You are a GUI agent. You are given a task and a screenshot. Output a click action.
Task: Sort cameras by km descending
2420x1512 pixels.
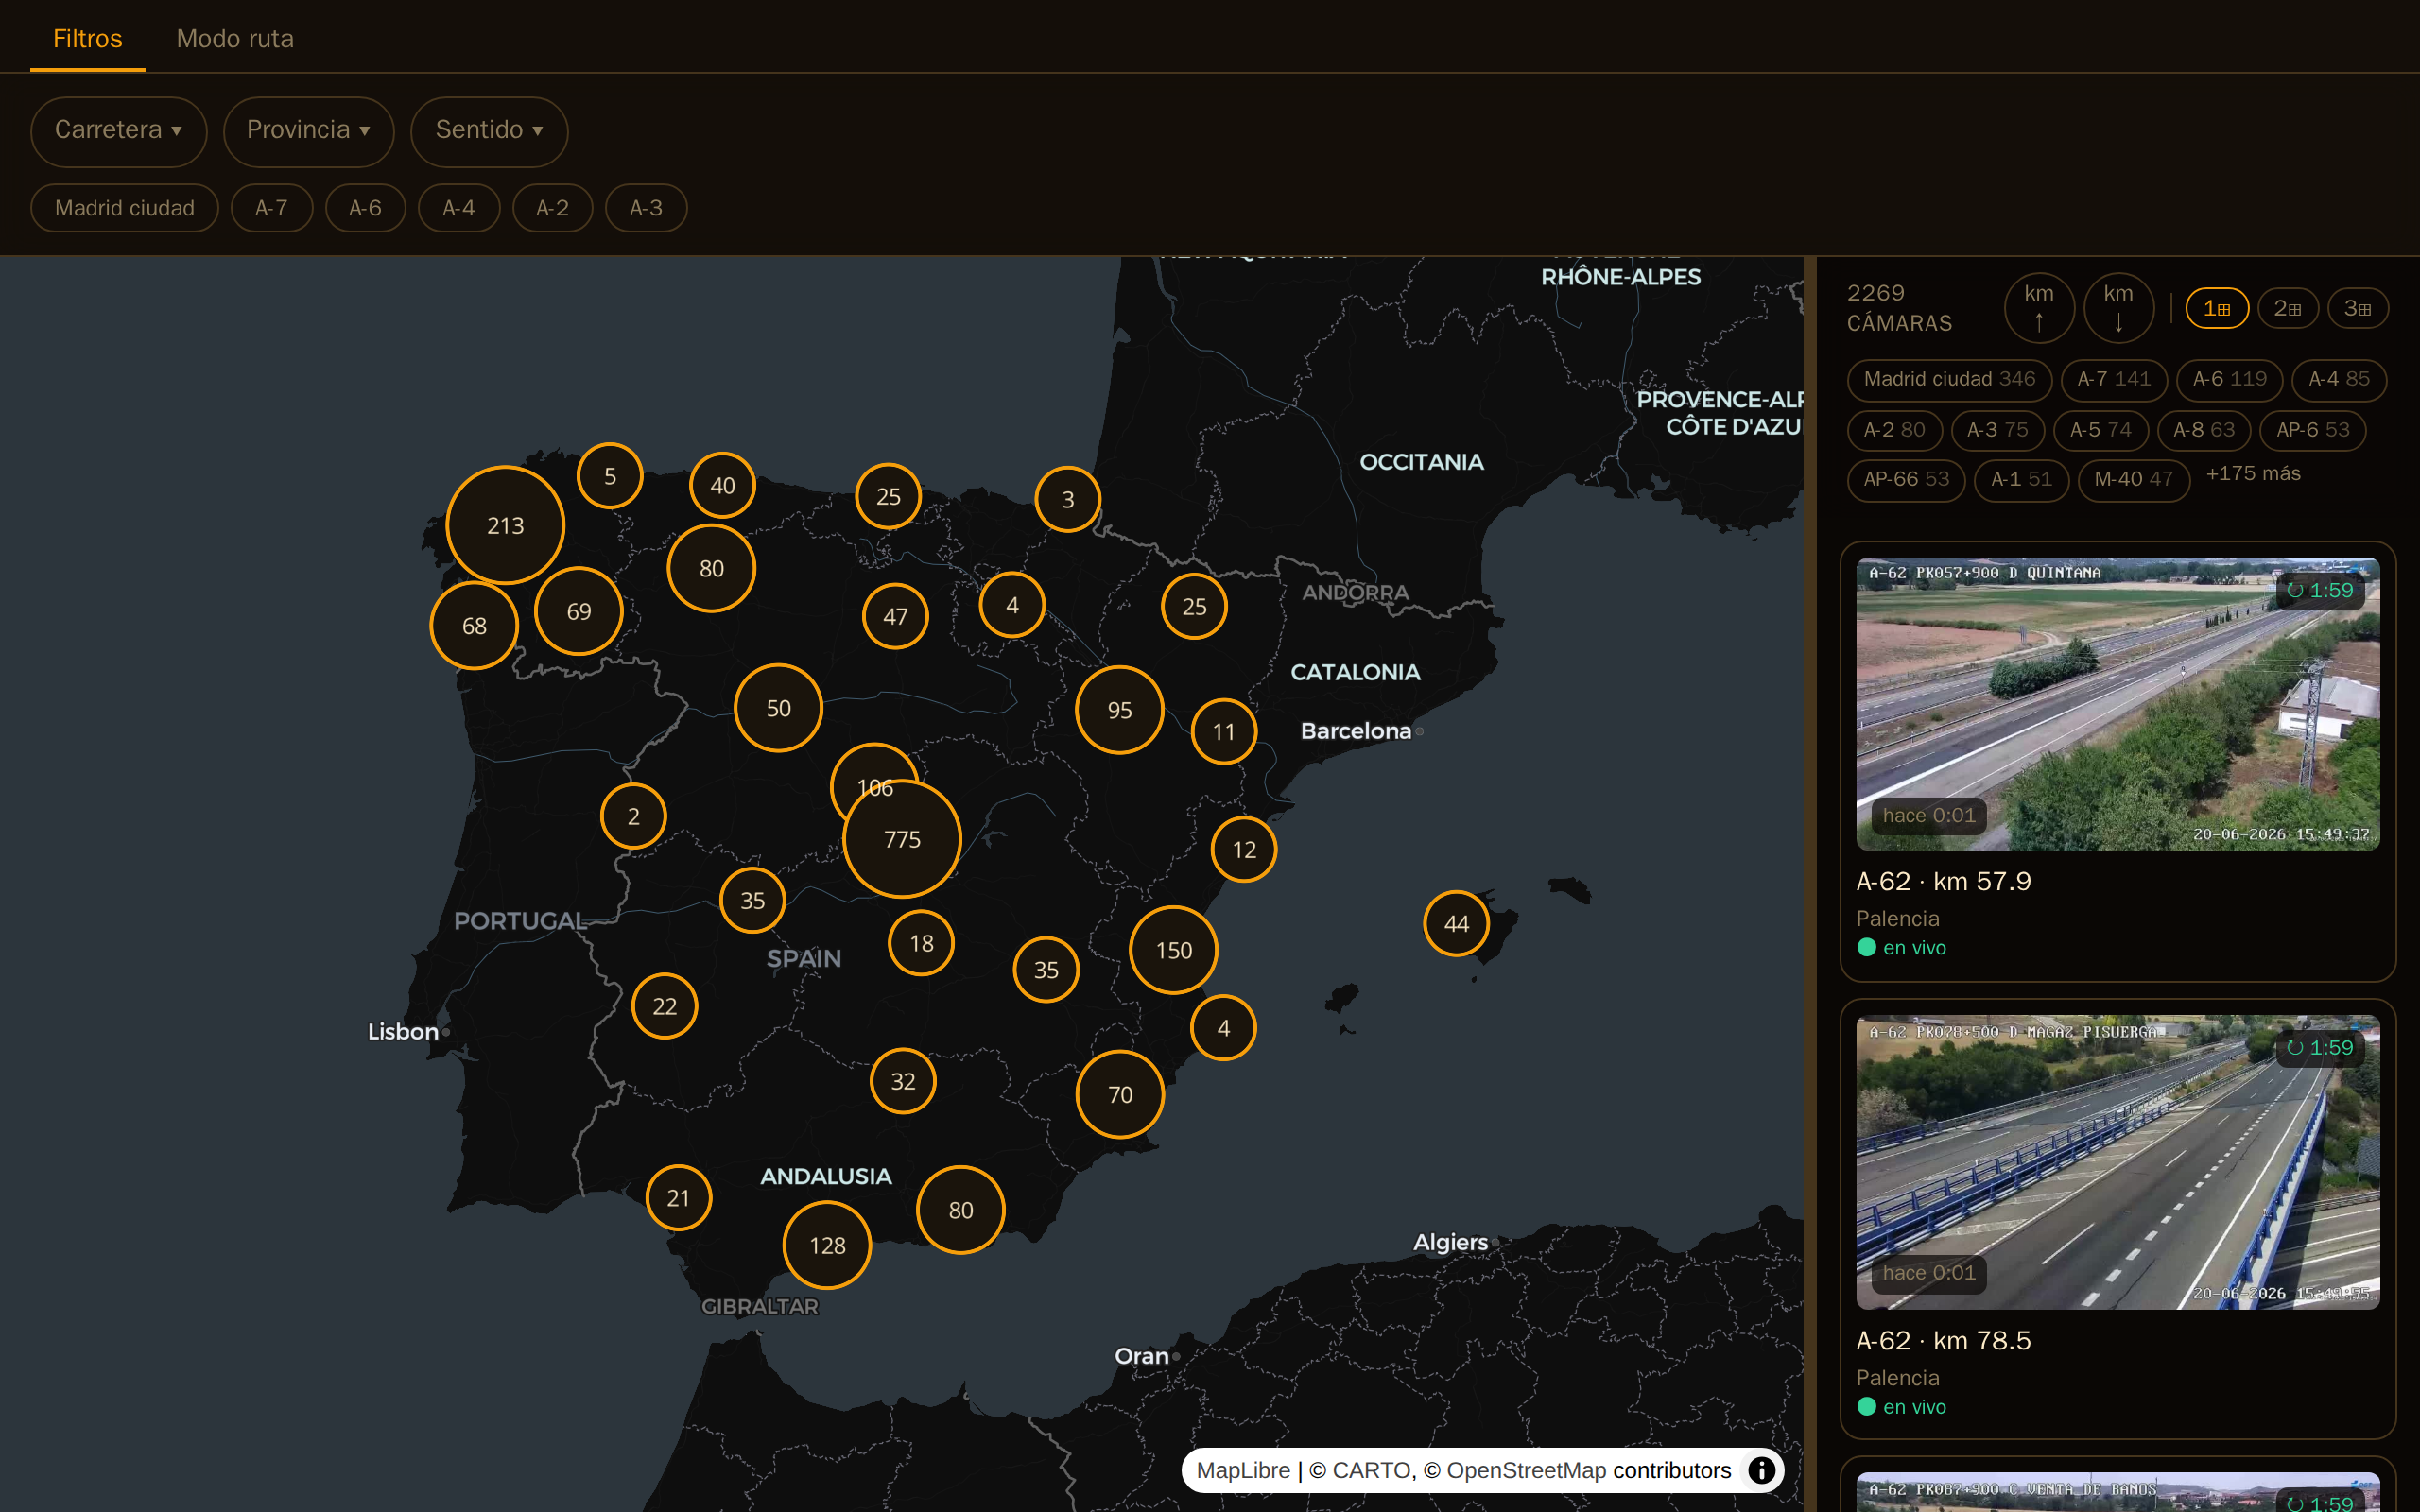point(2118,308)
